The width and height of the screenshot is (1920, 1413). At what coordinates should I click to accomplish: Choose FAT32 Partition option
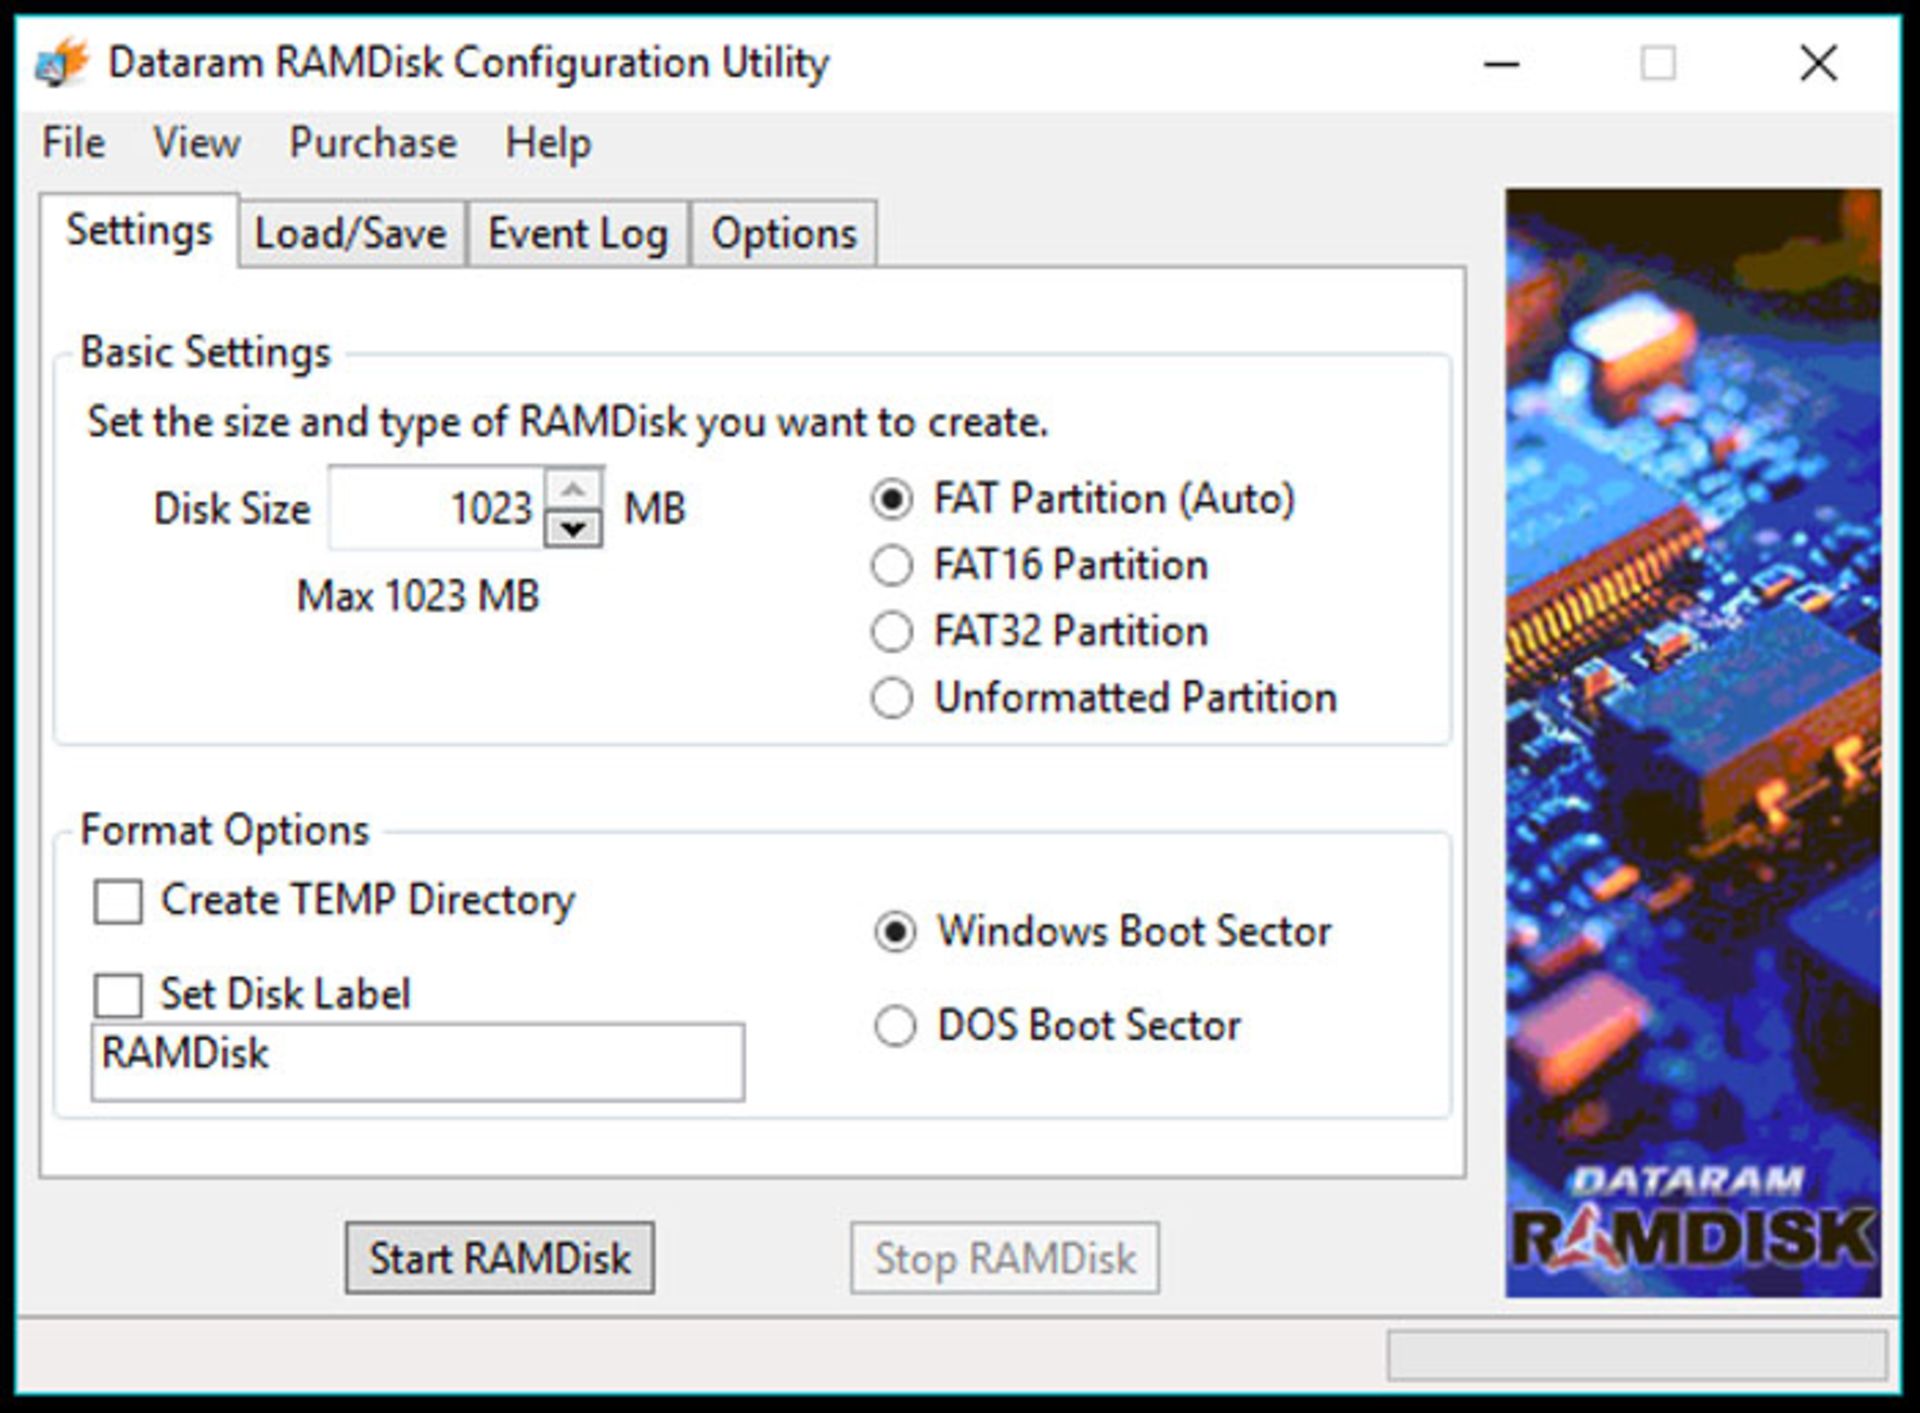(891, 632)
